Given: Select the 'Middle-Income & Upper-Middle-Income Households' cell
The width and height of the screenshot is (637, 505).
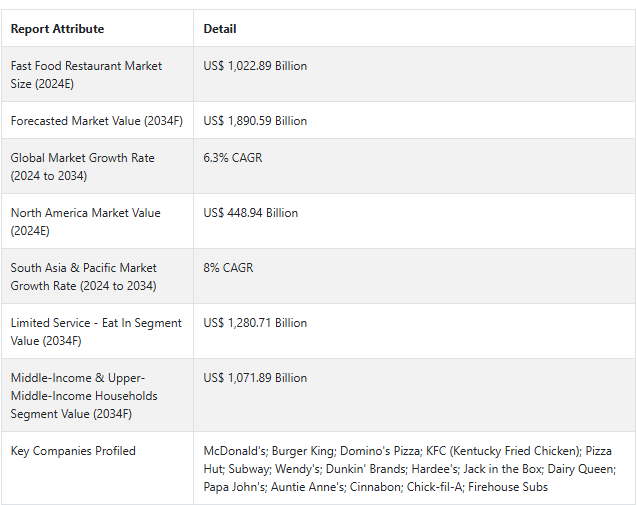Looking at the screenshot, I should tap(84, 395).
